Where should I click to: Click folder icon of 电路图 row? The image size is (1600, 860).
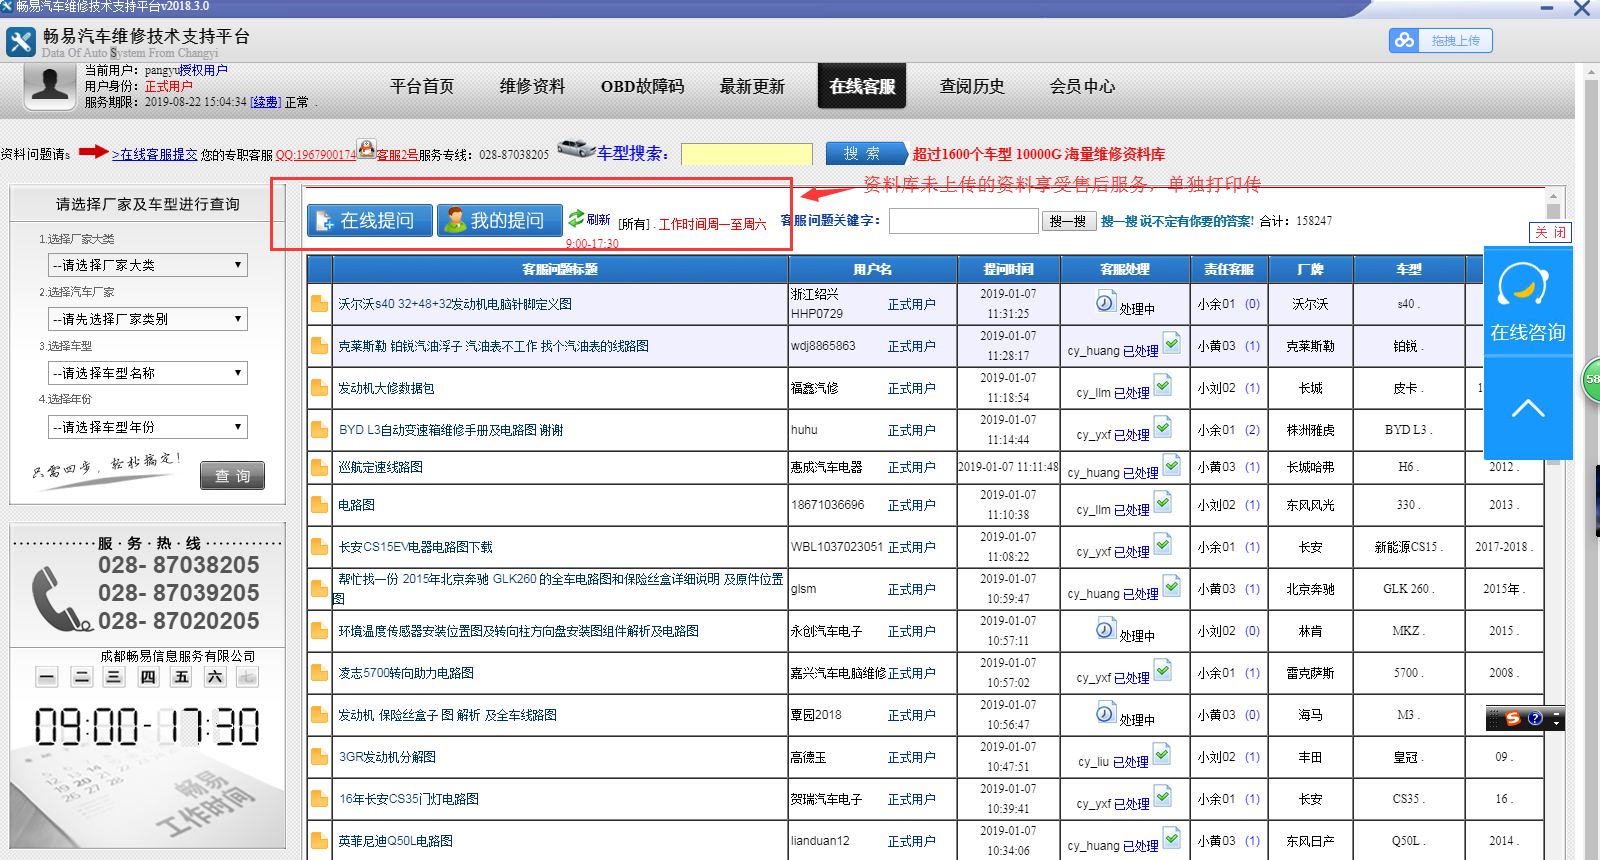pos(319,505)
